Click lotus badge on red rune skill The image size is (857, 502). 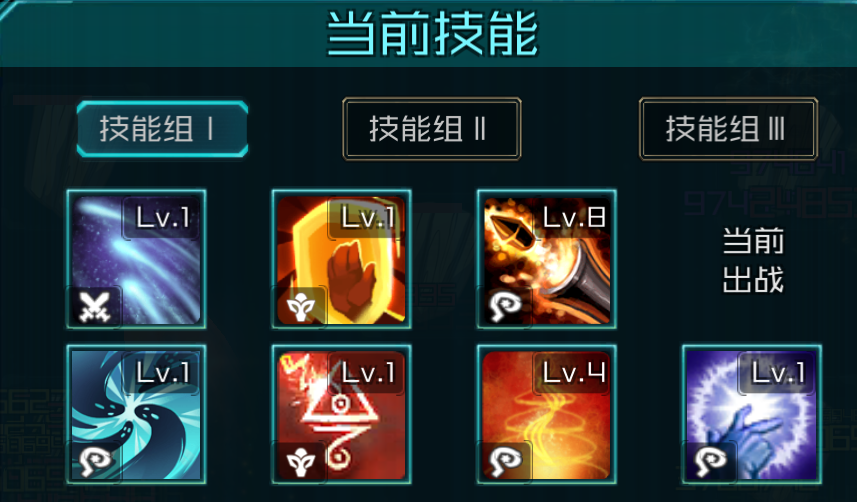point(300,460)
